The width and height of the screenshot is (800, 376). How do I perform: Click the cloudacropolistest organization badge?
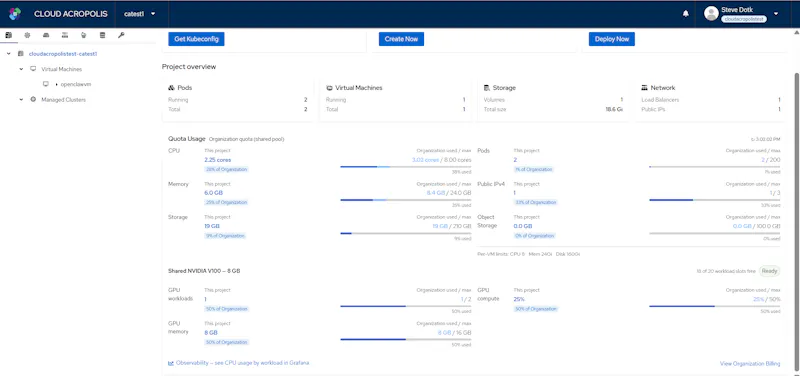tap(744, 19)
